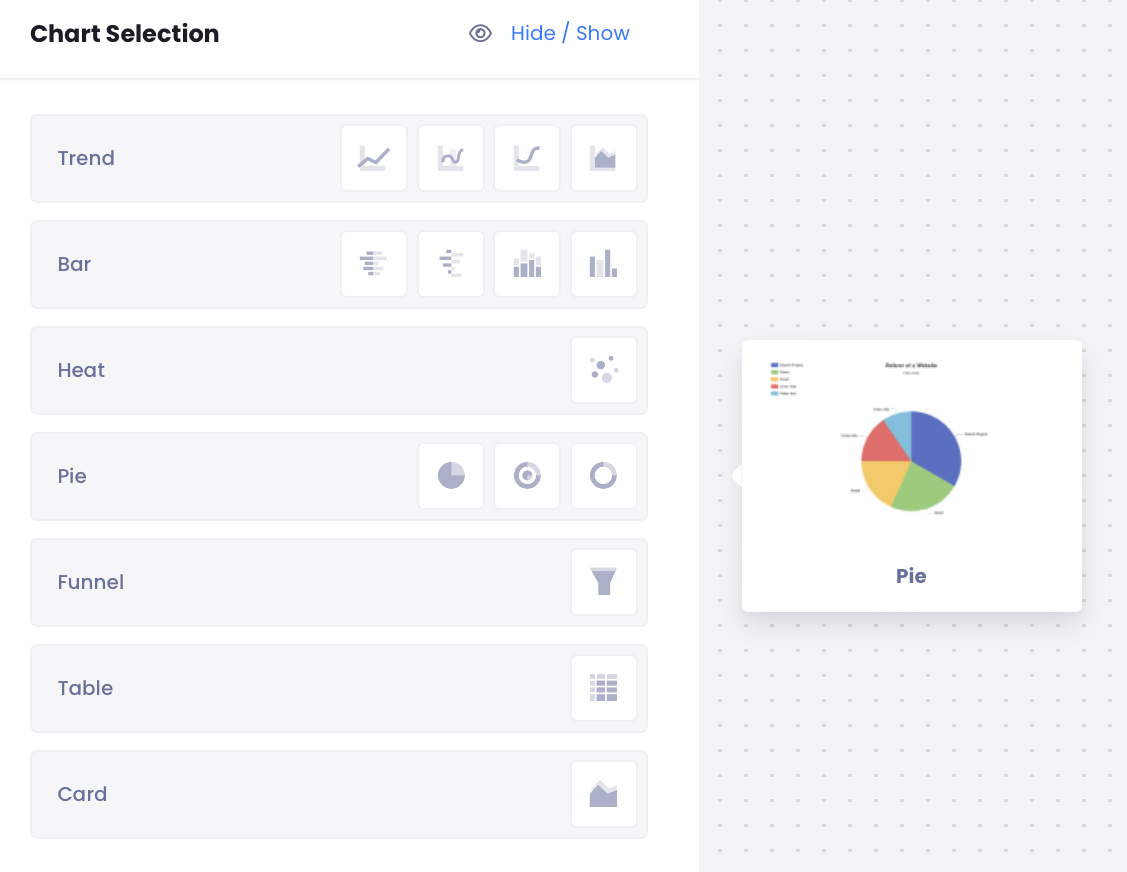Click the Hide / Show link
The image size is (1127, 872).
[570, 34]
